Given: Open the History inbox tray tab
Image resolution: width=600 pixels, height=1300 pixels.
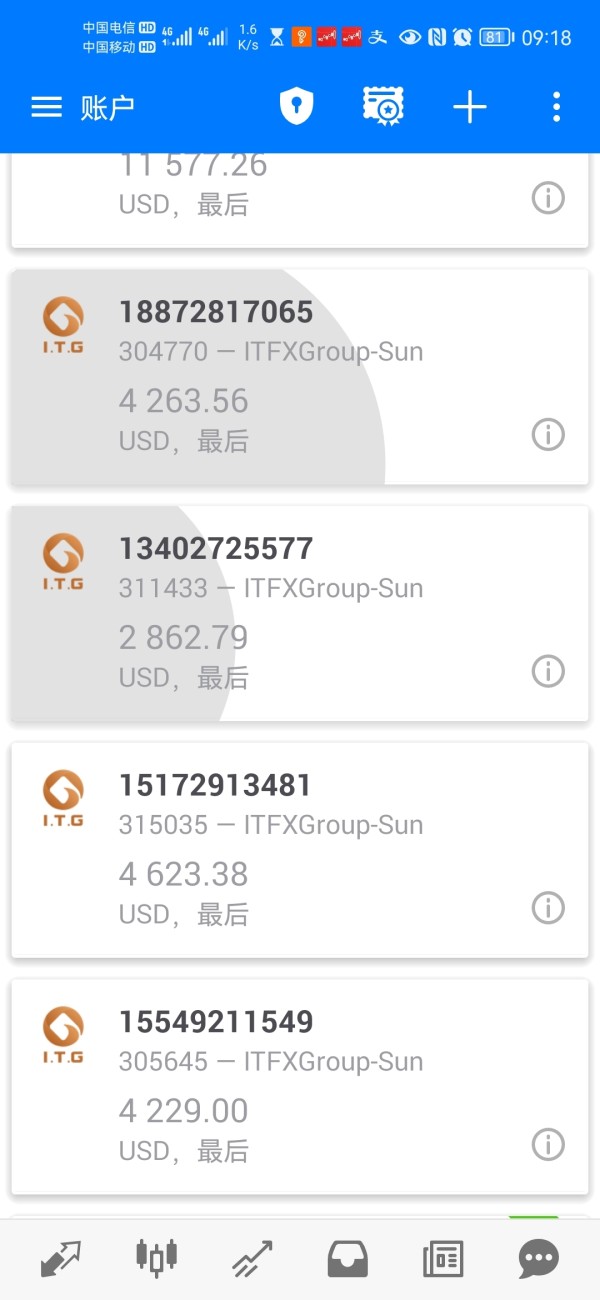Looking at the screenshot, I should tap(348, 1259).
